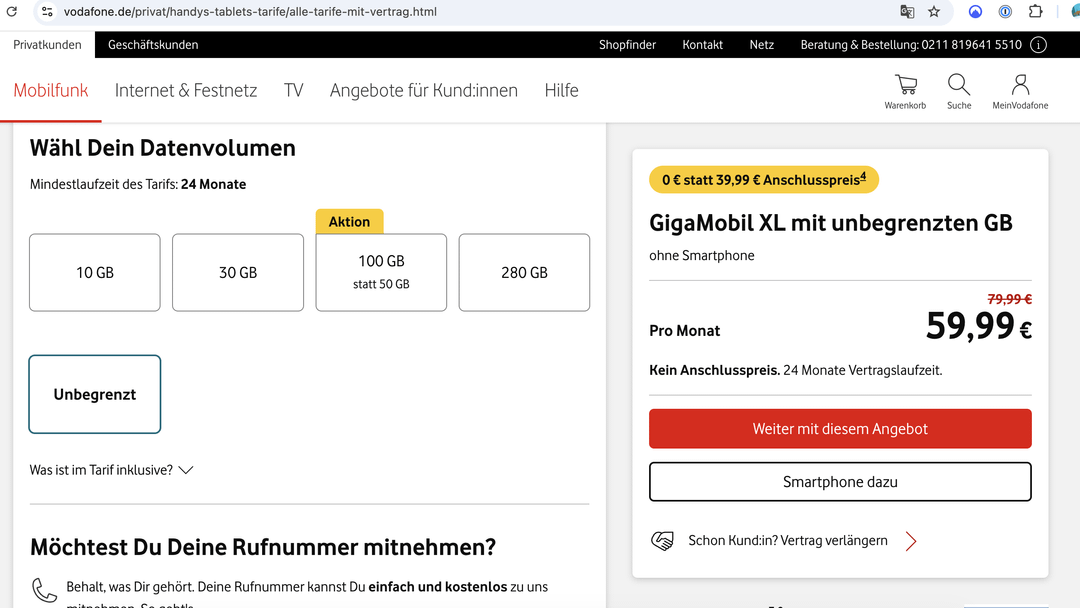Click the info icon beside phone number

(x=1038, y=45)
